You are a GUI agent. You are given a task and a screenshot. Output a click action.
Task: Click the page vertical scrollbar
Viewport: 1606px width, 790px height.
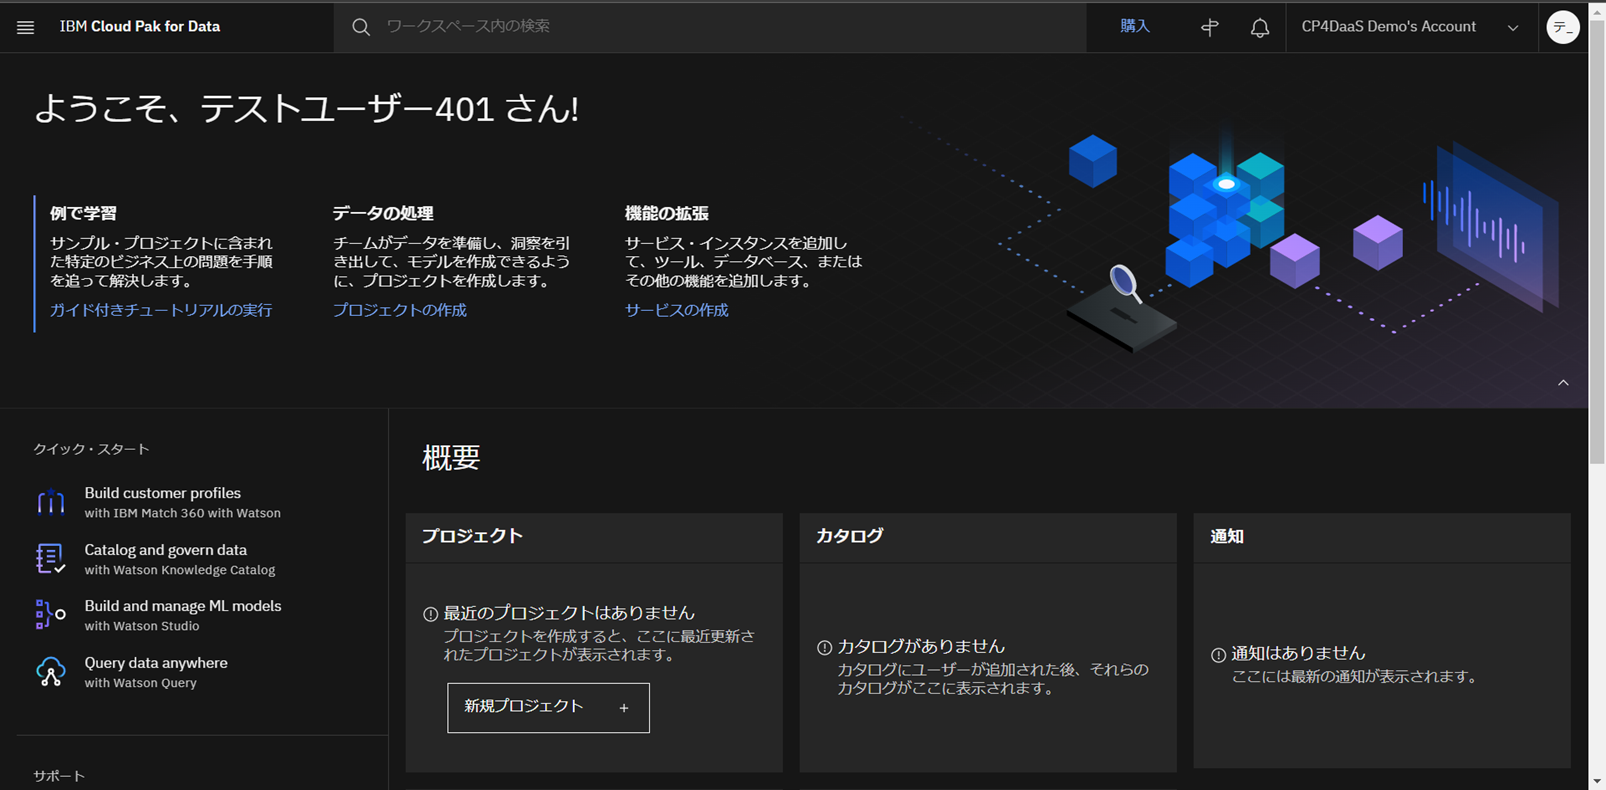click(x=1597, y=240)
